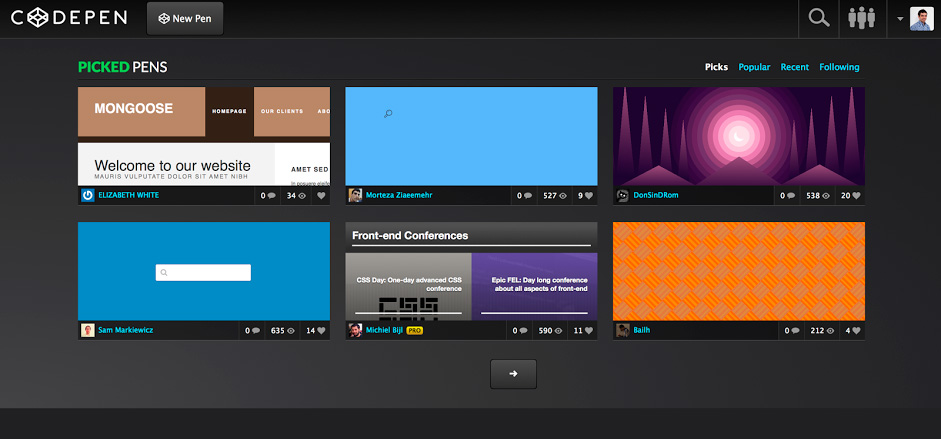Open the people community icon
Screen dimensions: 941x439
[862, 18]
